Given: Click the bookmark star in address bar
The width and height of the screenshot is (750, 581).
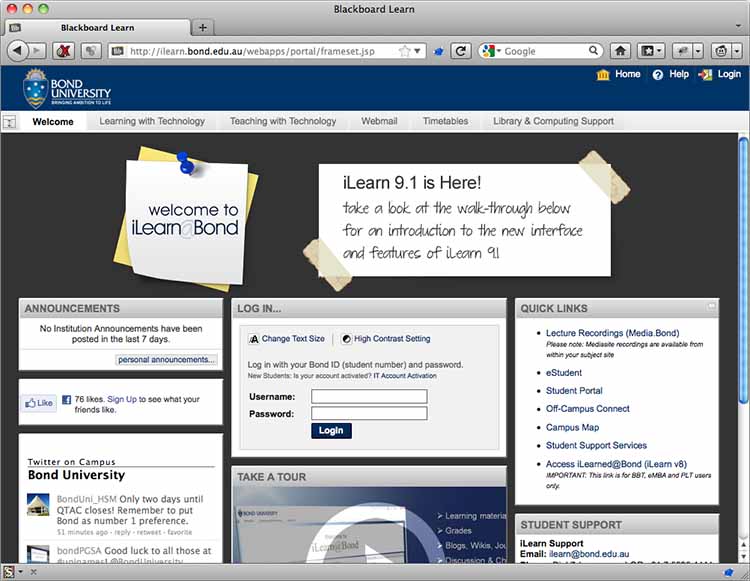Looking at the screenshot, I should point(405,51).
